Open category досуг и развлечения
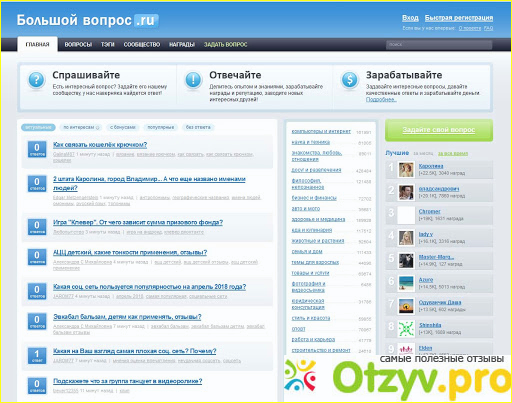 [x=316, y=170]
